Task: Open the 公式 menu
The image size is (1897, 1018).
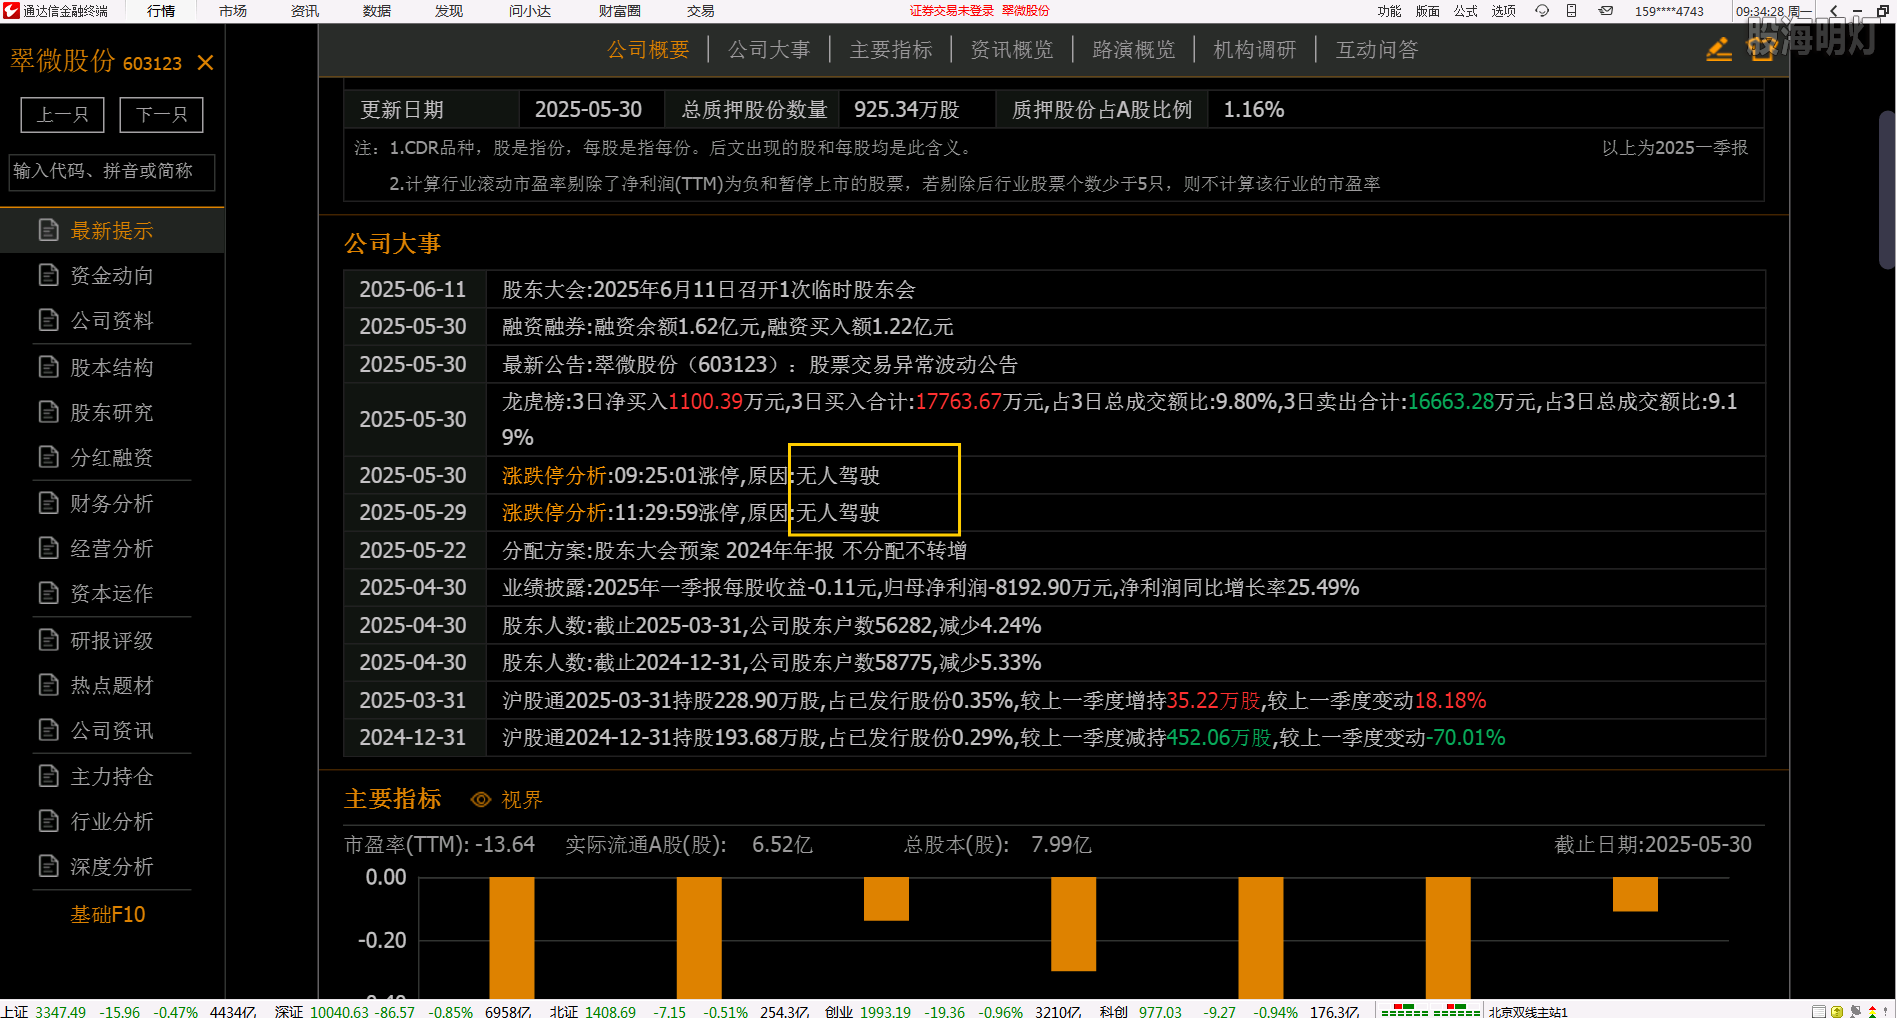Action: coord(1466,11)
